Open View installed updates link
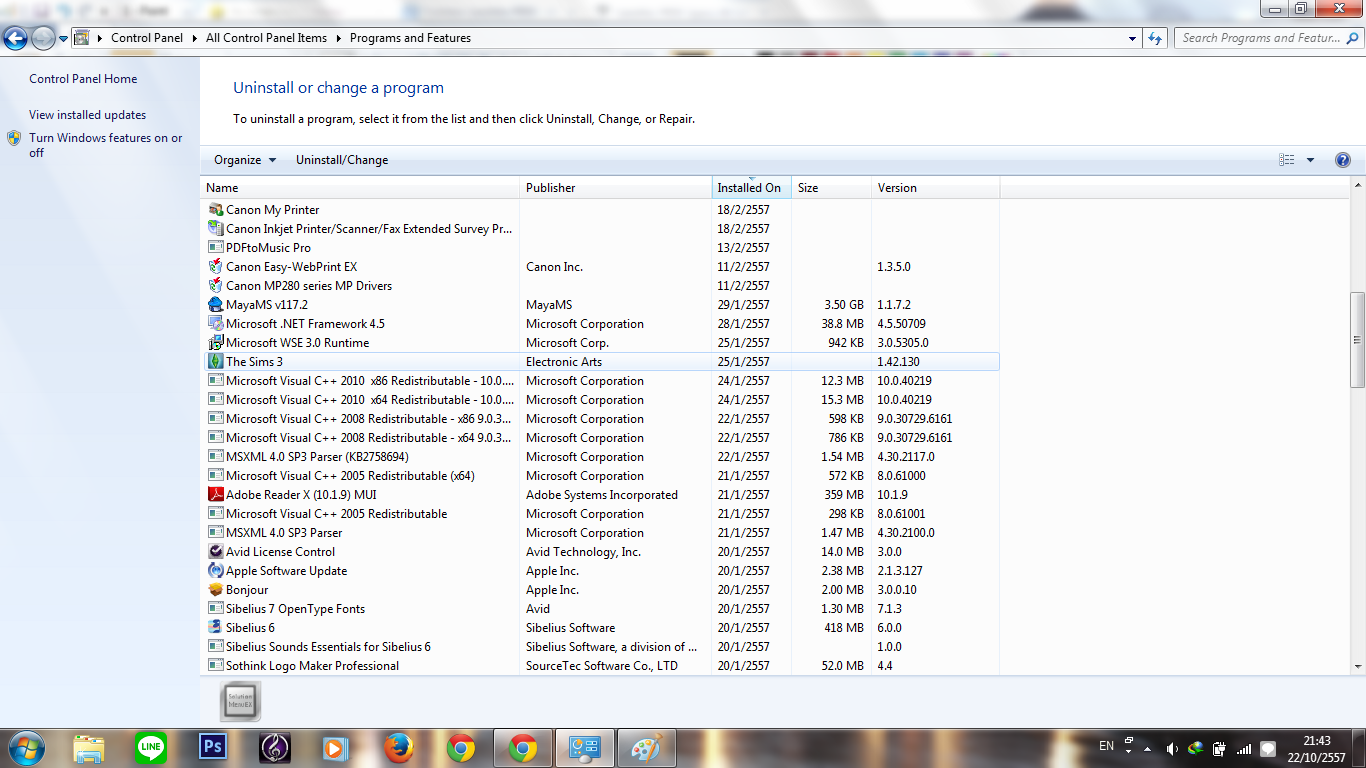Viewport: 1366px width, 768px height. pyautogui.click(x=87, y=115)
